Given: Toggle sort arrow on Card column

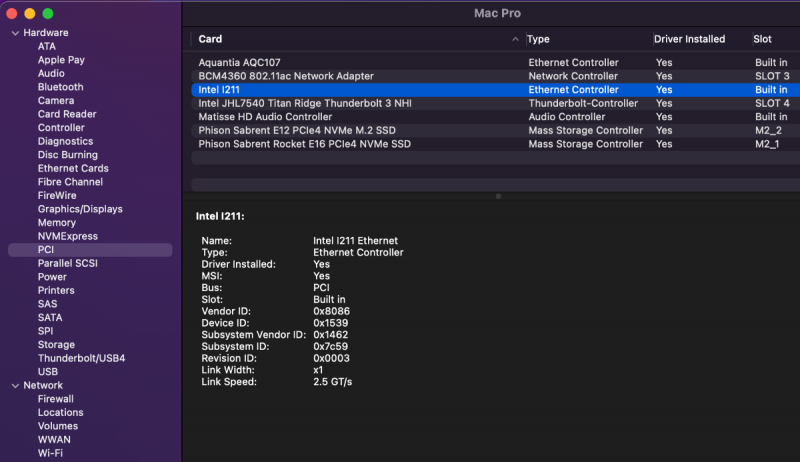Looking at the screenshot, I should [515, 39].
